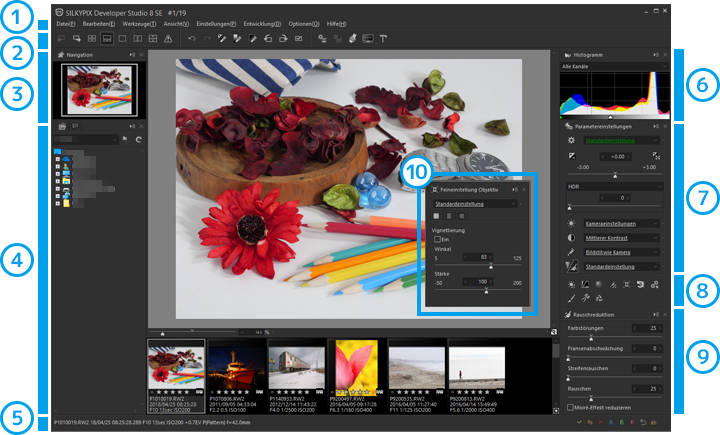Click the warning triangle toolbar icon
The image size is (720, 435).
click(168, 38)
